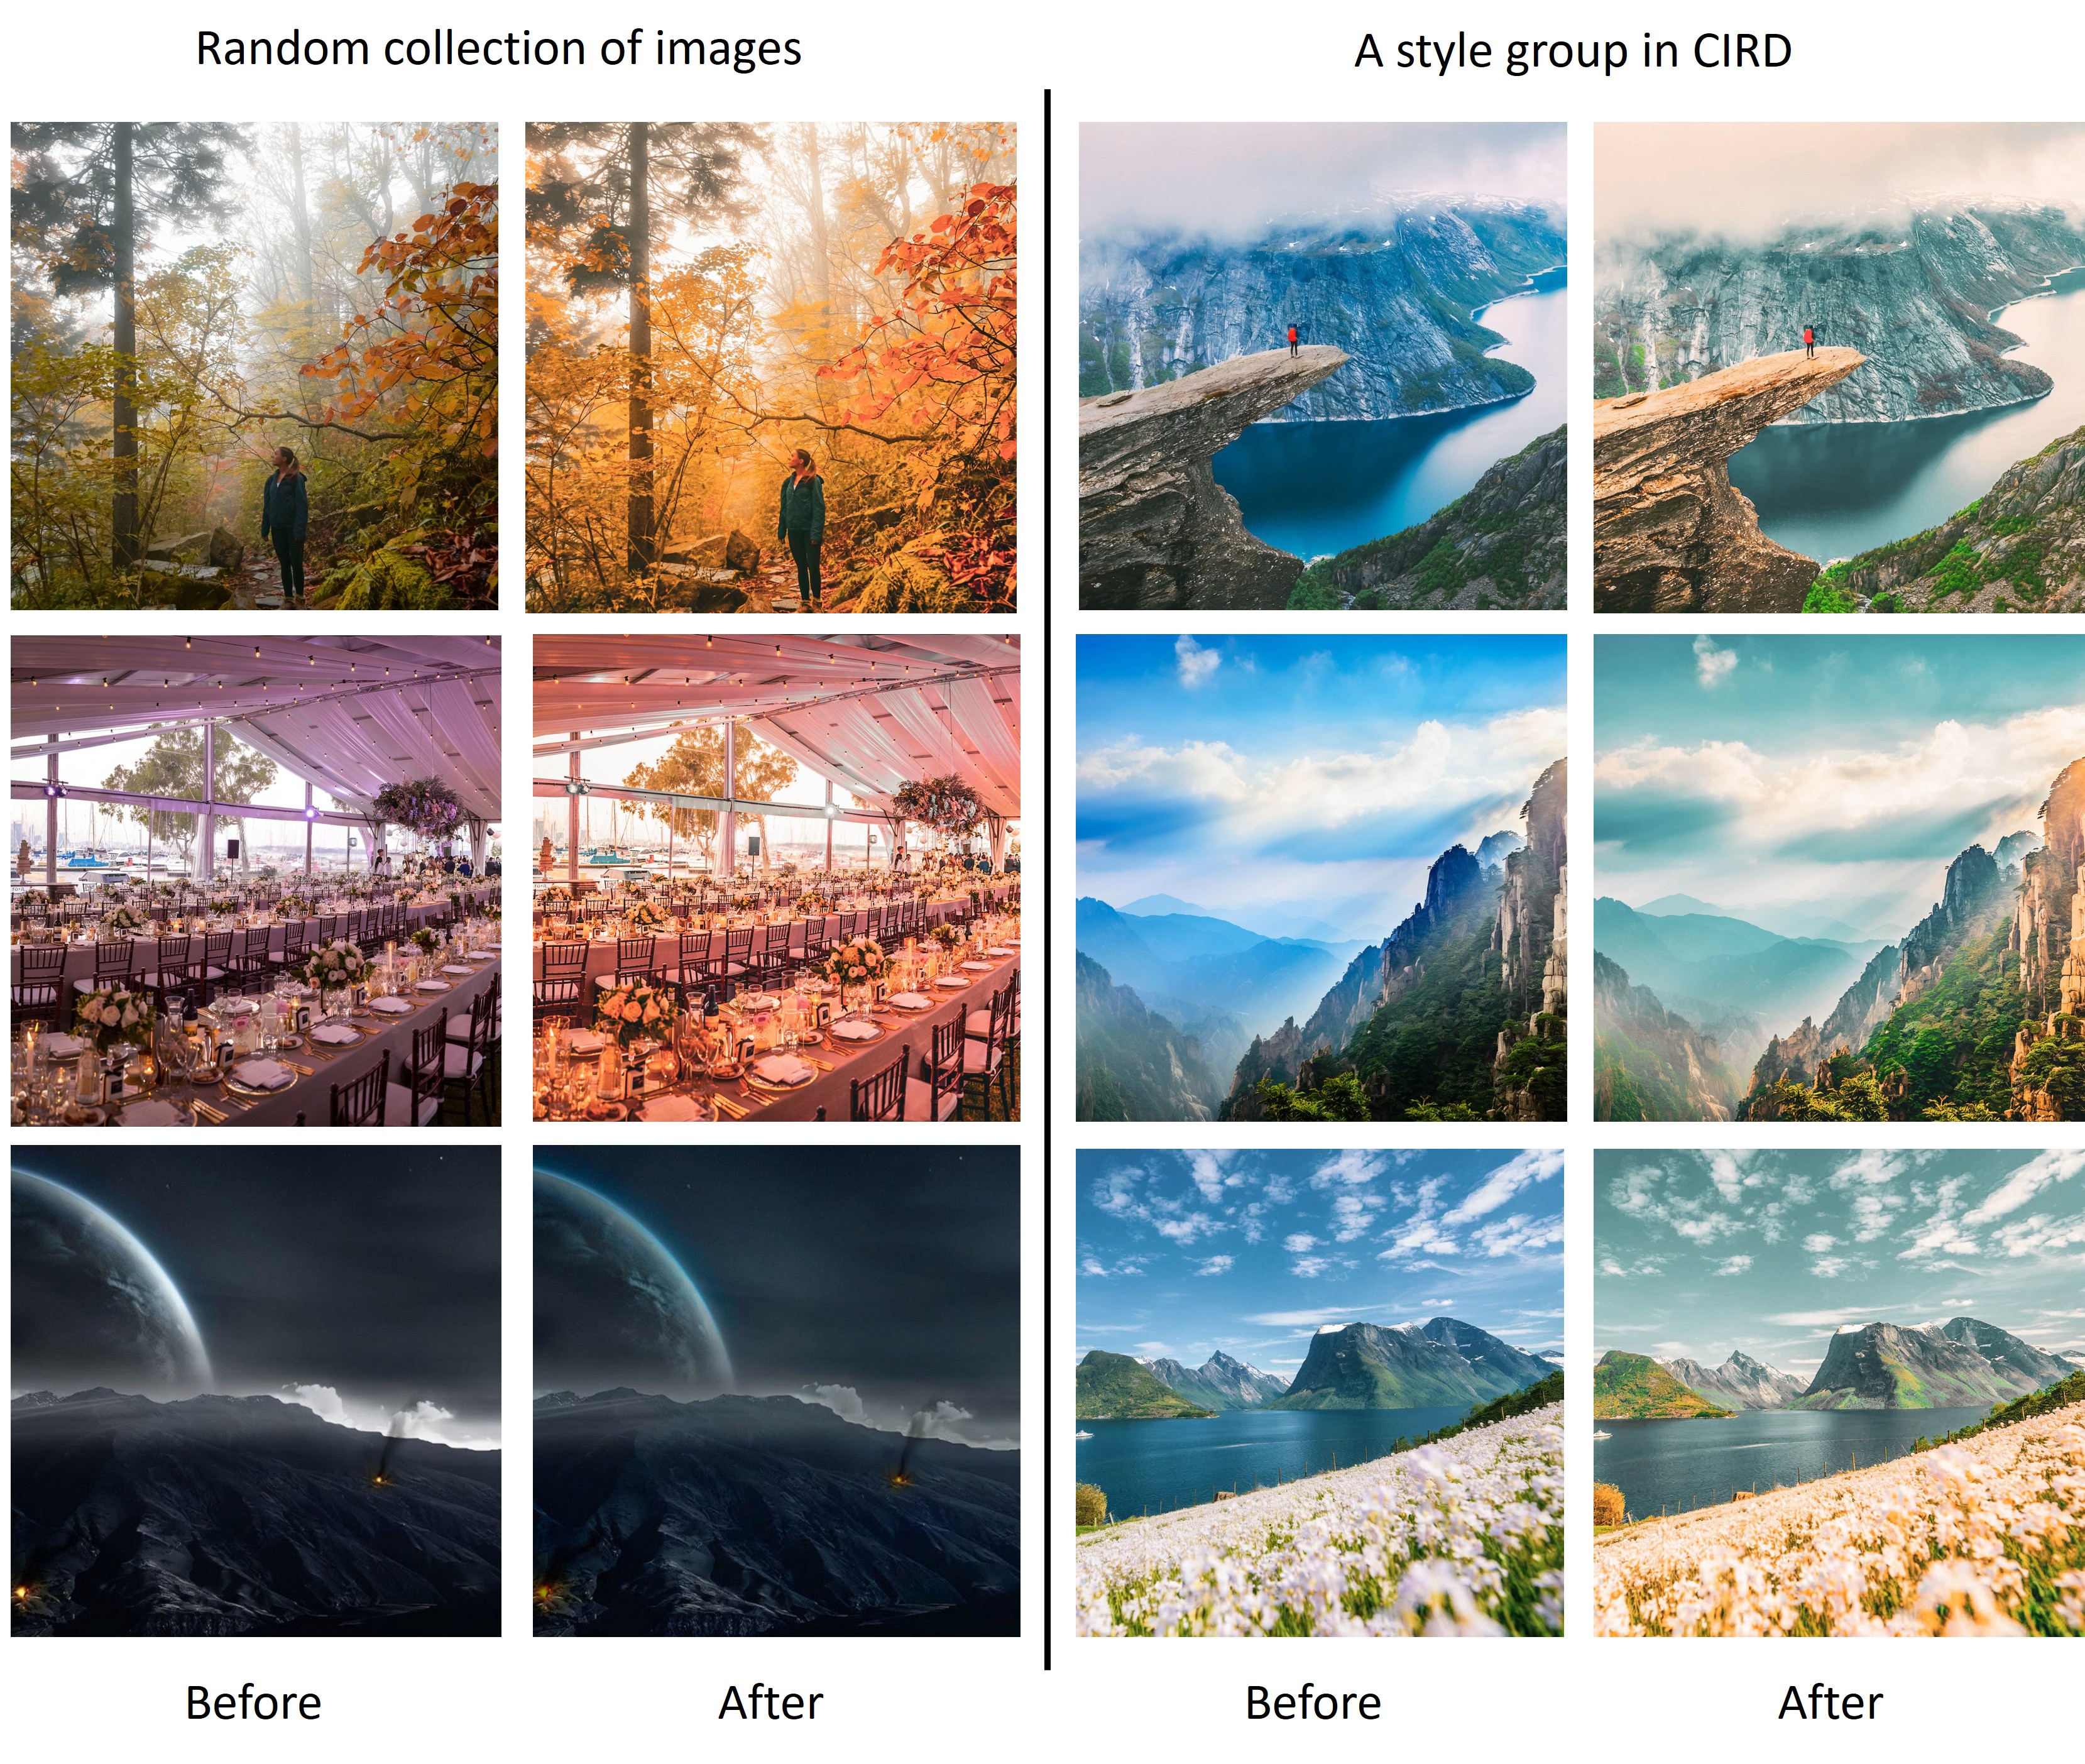Select the warm pink wedding tent after image

[x=776, y=878]
